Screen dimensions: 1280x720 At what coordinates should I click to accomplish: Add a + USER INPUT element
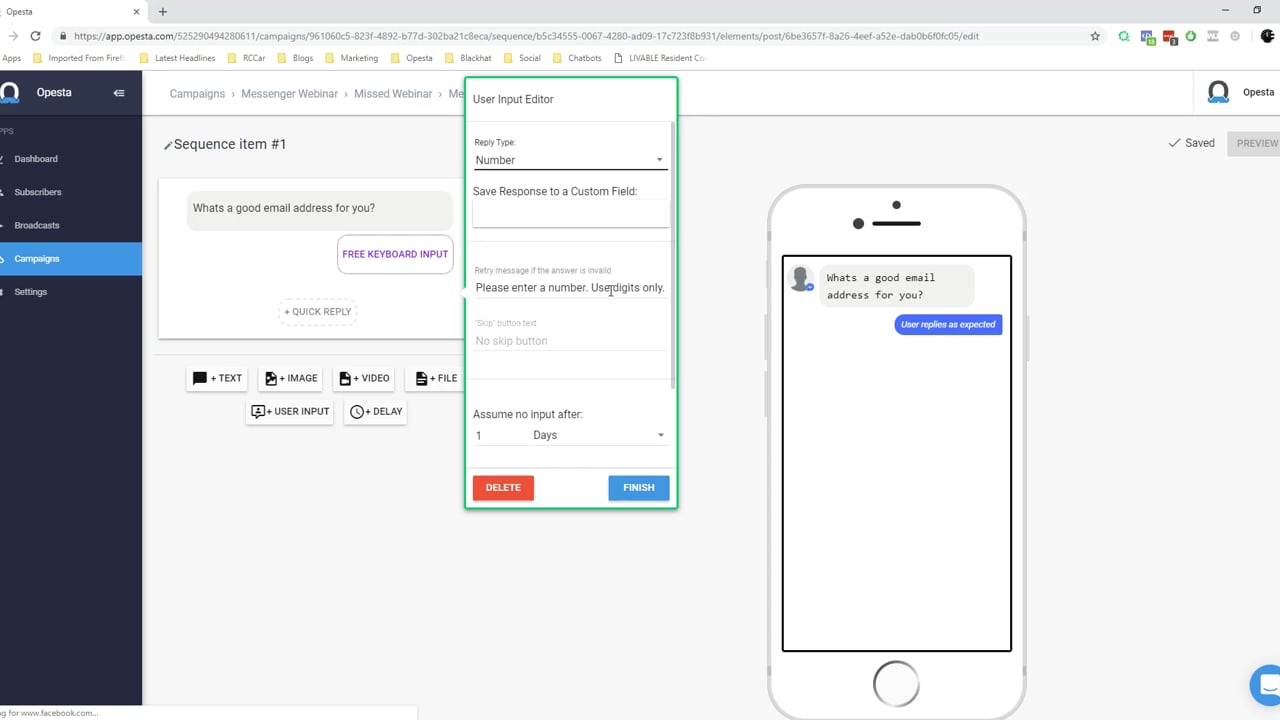pos(289,411)
